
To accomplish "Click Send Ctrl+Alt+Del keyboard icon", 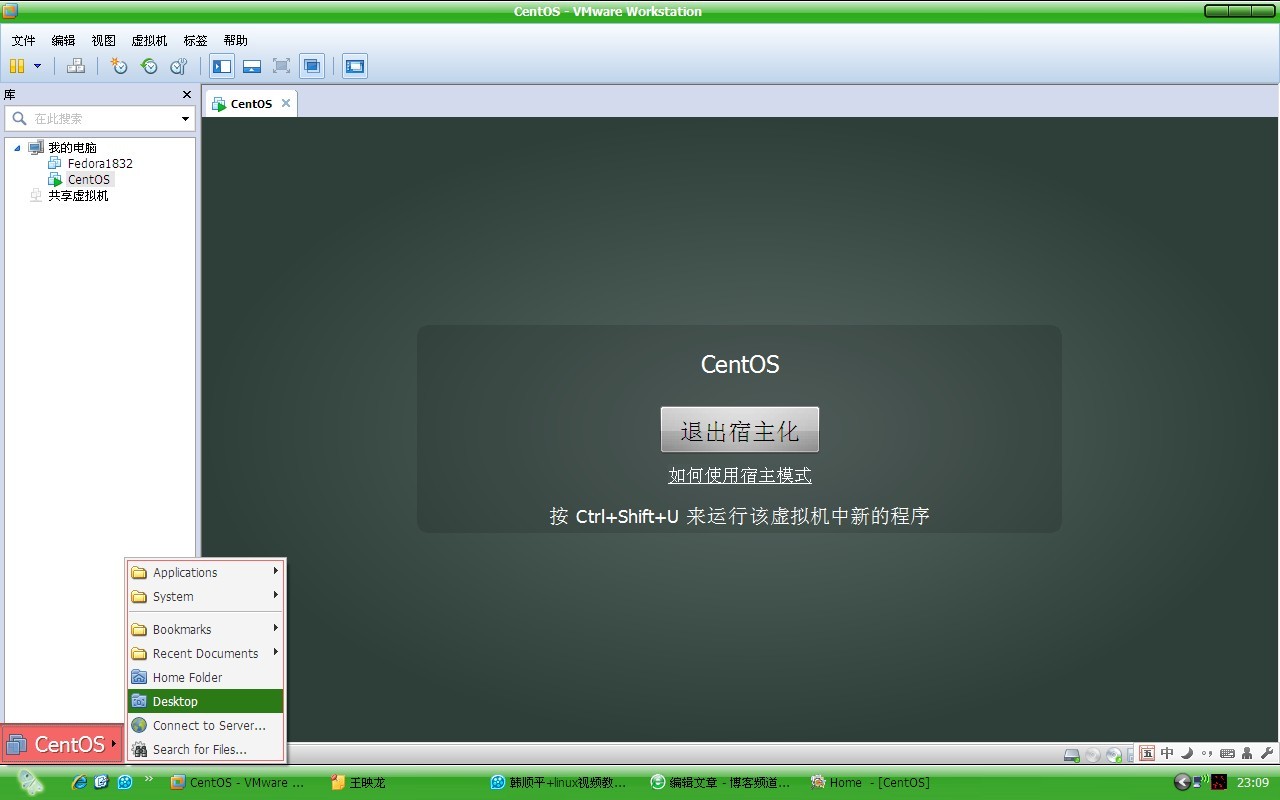I will pyautogui.click(x=76, y=66).
